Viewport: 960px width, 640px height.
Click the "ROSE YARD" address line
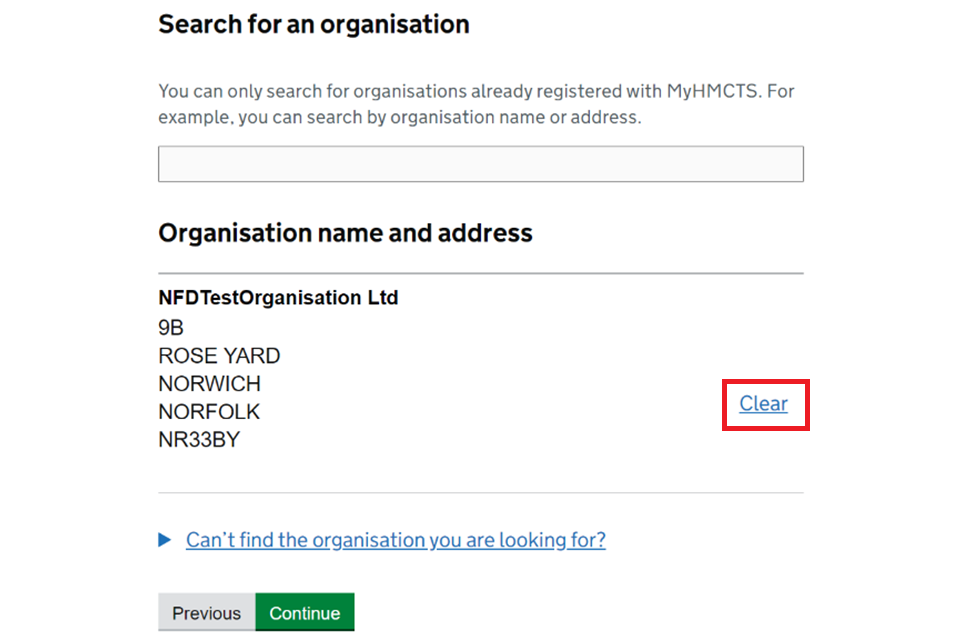[219, 356]
